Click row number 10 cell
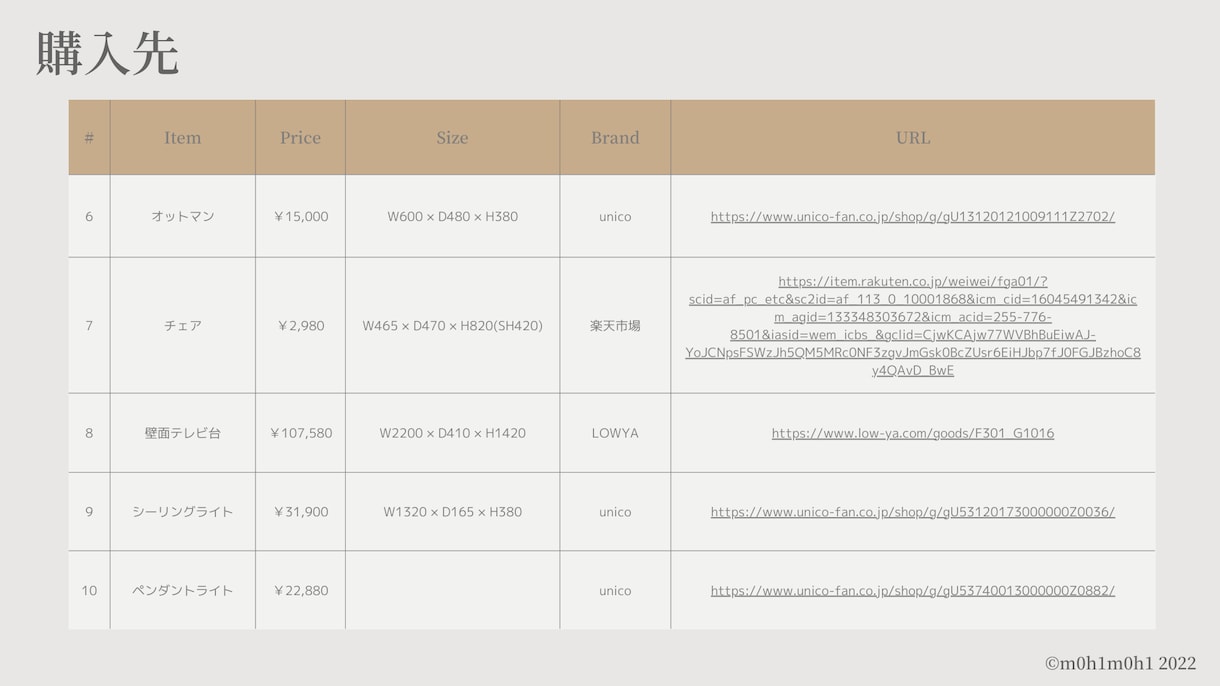 pyautogui.click(x=89, y=591)
